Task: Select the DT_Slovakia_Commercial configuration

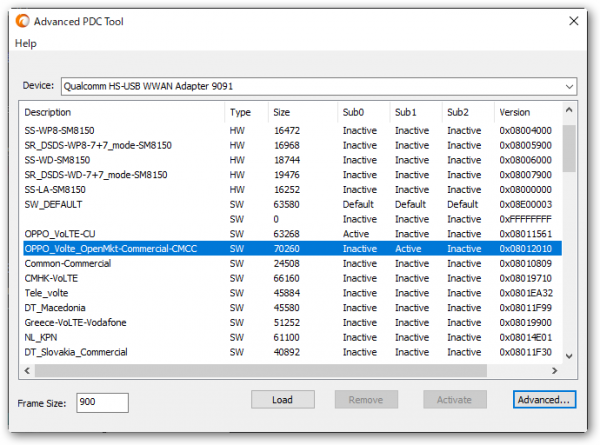Action: (x=292, y=352)
